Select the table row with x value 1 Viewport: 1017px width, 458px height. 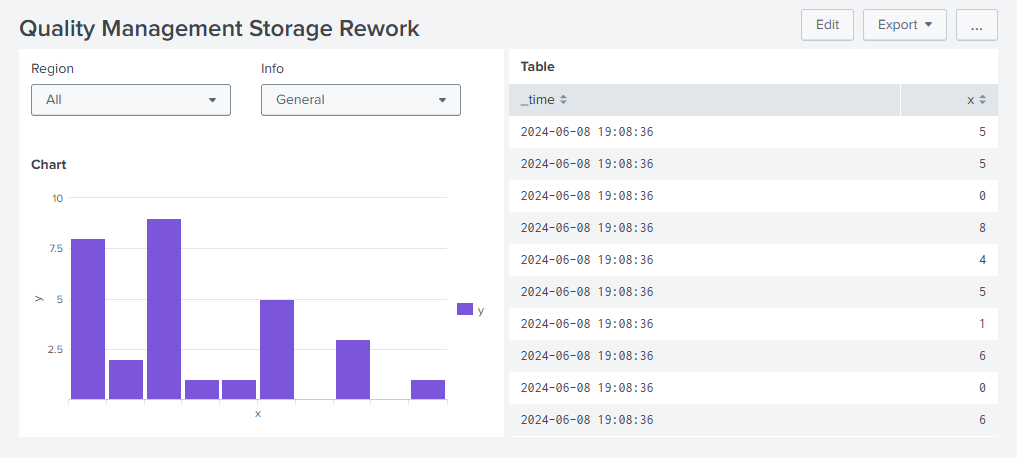pos(752,324)
